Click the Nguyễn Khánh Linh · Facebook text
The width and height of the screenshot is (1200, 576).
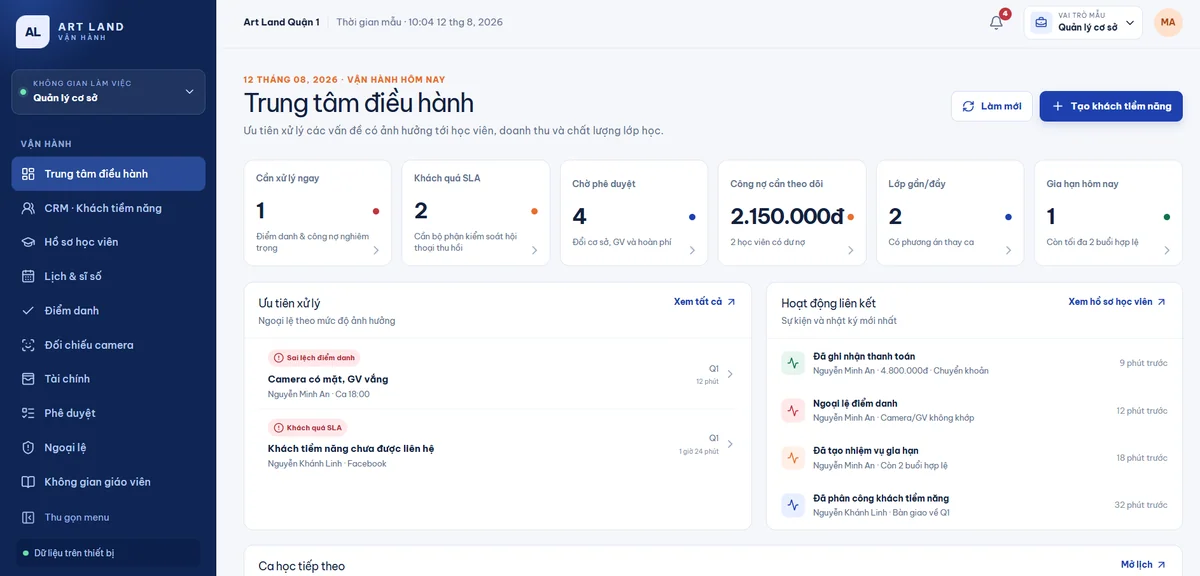[x=327, y=464]
